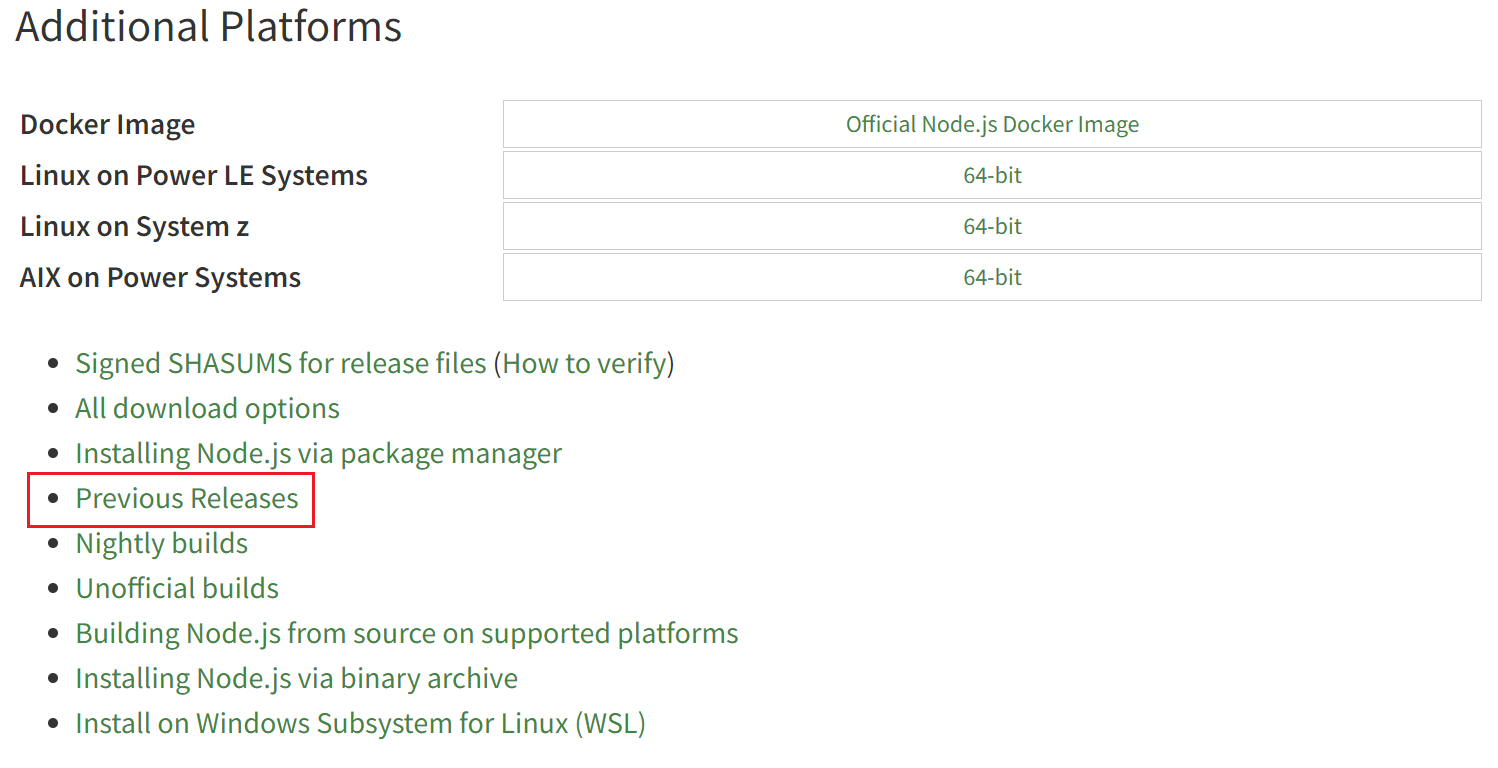Select the Additional Platforms heading
This screenshot has height=768, width=1498.
tap(209, 27)
